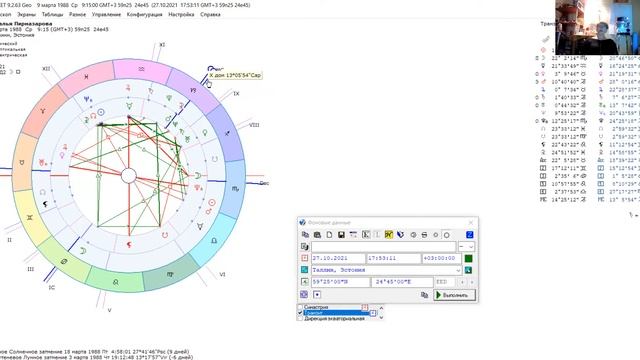
Task: Click the atlas search icon right of city
Action: 468,270
